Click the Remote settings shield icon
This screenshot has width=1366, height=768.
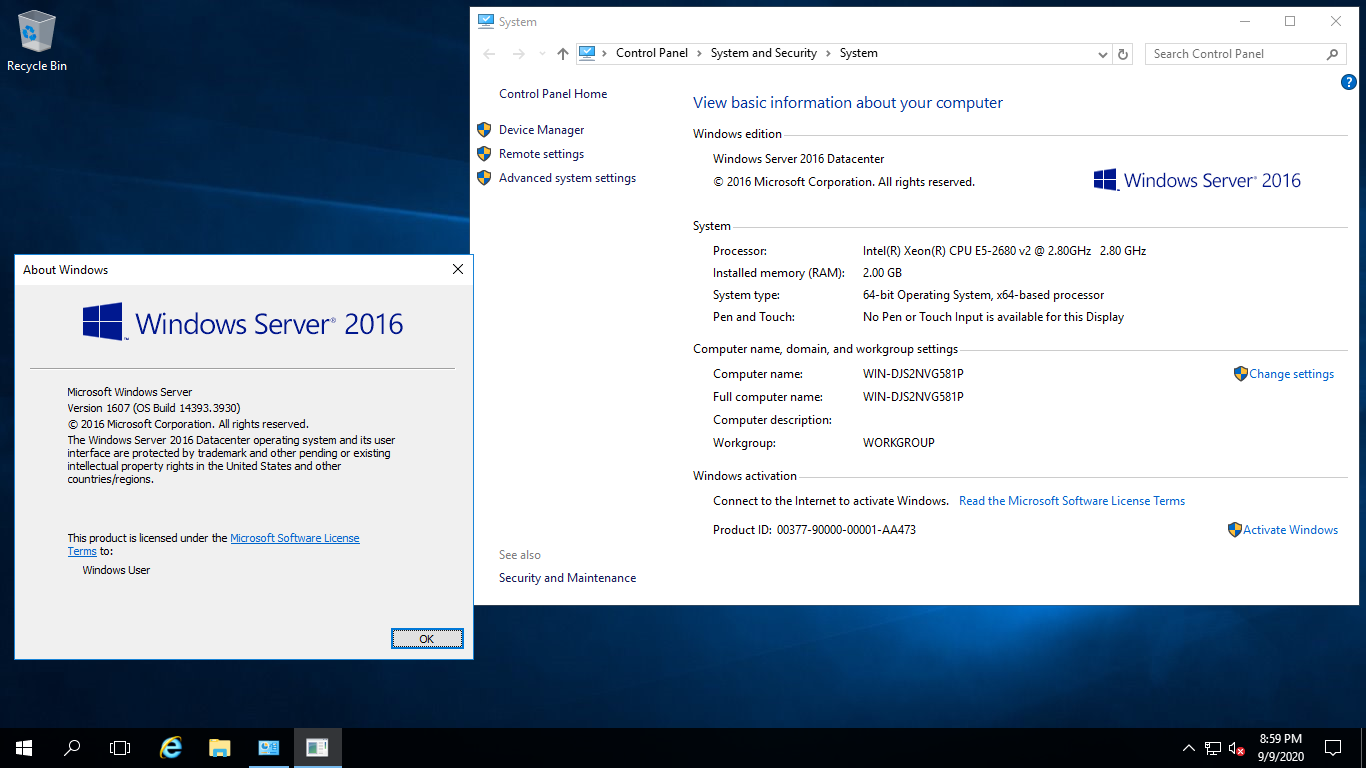(x=484, y=153)
